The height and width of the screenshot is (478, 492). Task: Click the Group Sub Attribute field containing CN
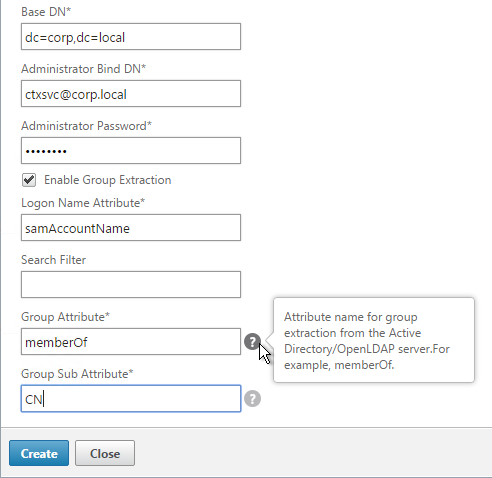131,399
